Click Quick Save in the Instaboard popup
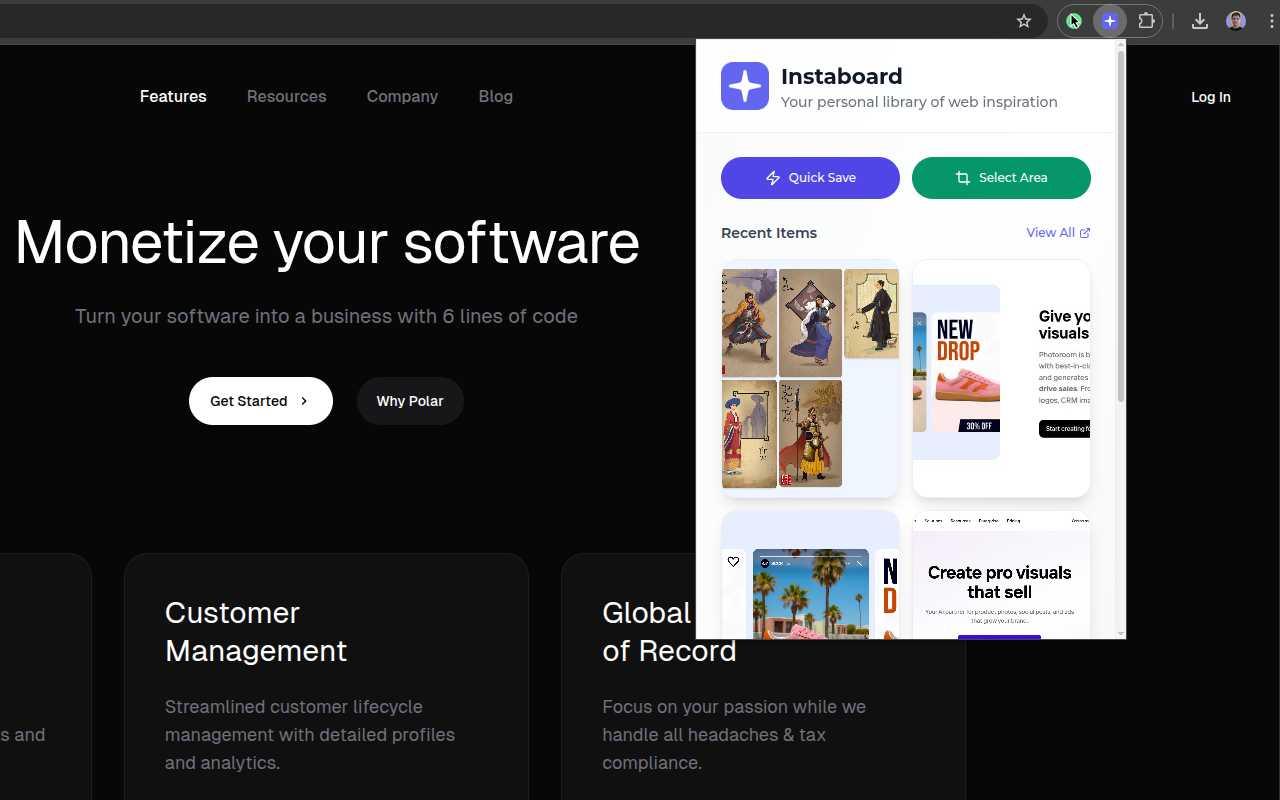The width and height of the screenshot is (1280, 800). tap(810, 177)
